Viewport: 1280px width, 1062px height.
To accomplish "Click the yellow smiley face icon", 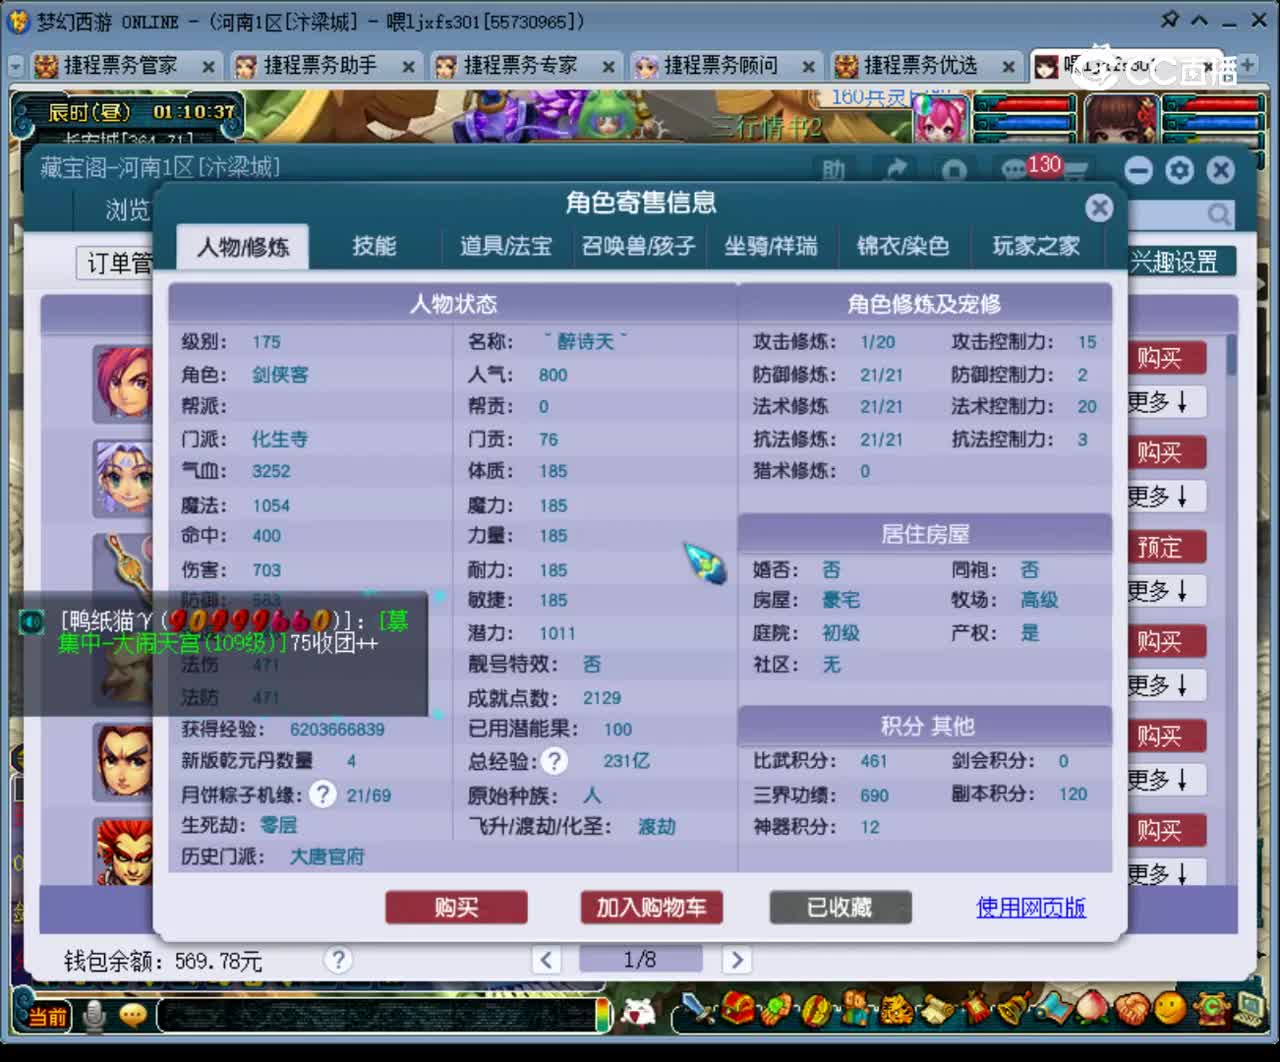I will click(x=1170, y=1007).
